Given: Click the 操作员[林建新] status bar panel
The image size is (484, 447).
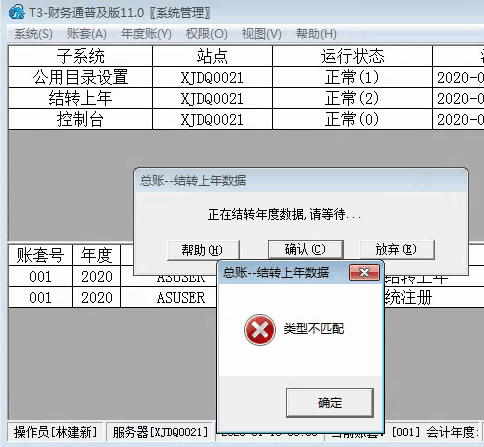Looking at the screenshot, I should (x=55, y=432).
